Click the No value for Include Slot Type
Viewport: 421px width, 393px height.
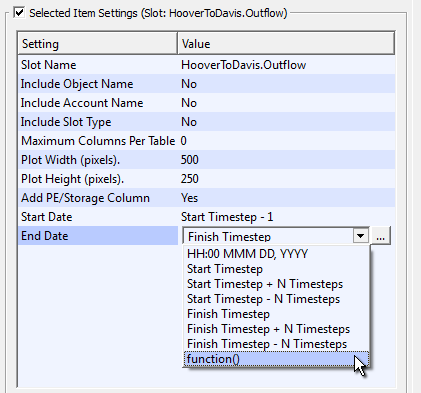coord(287,122)
